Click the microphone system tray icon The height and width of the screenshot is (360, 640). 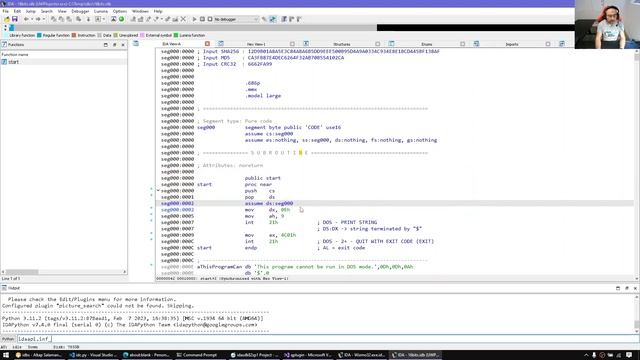594,355
